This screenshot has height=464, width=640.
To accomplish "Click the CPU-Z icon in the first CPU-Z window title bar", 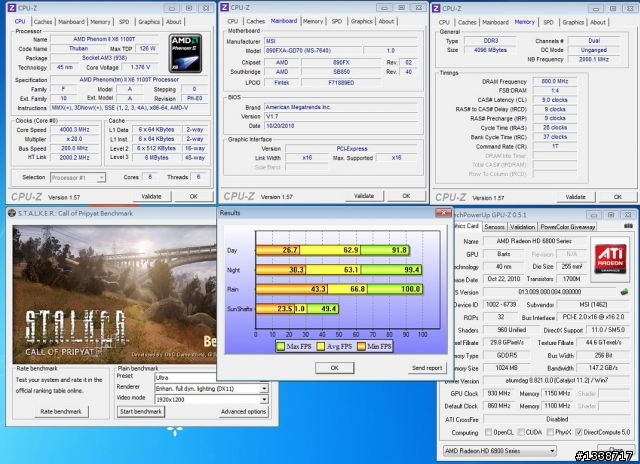I will tap(12, 8).
